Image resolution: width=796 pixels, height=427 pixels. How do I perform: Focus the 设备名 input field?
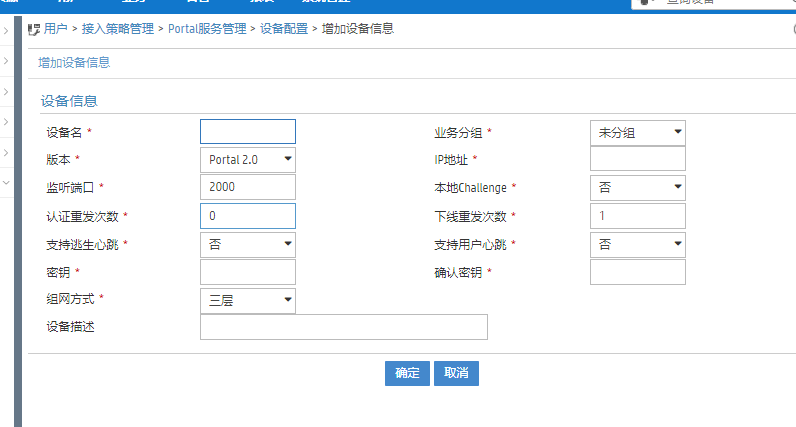[248, 132]
